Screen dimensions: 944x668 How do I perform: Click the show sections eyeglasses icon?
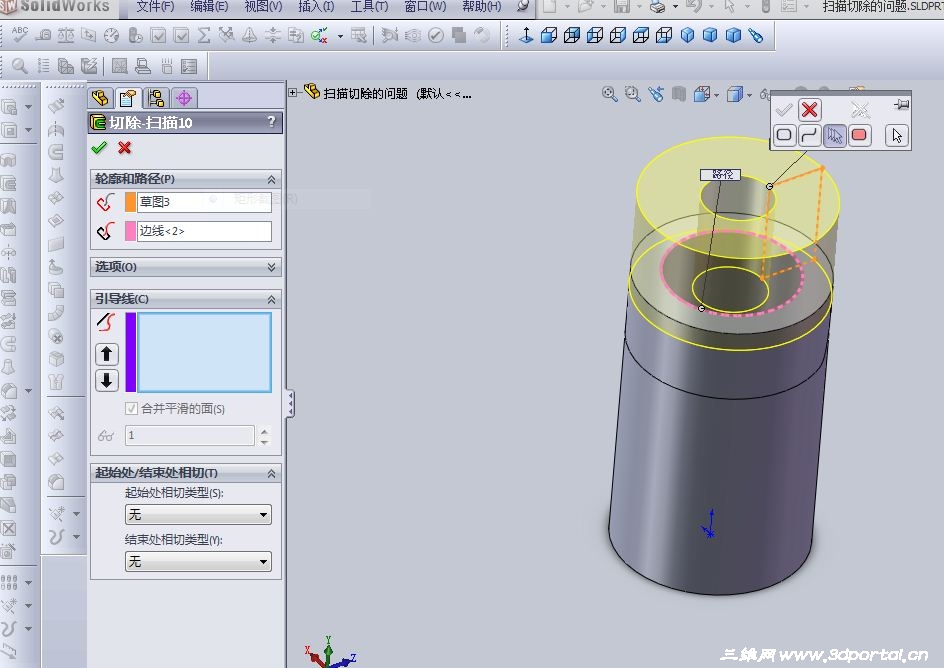point(105,436)
